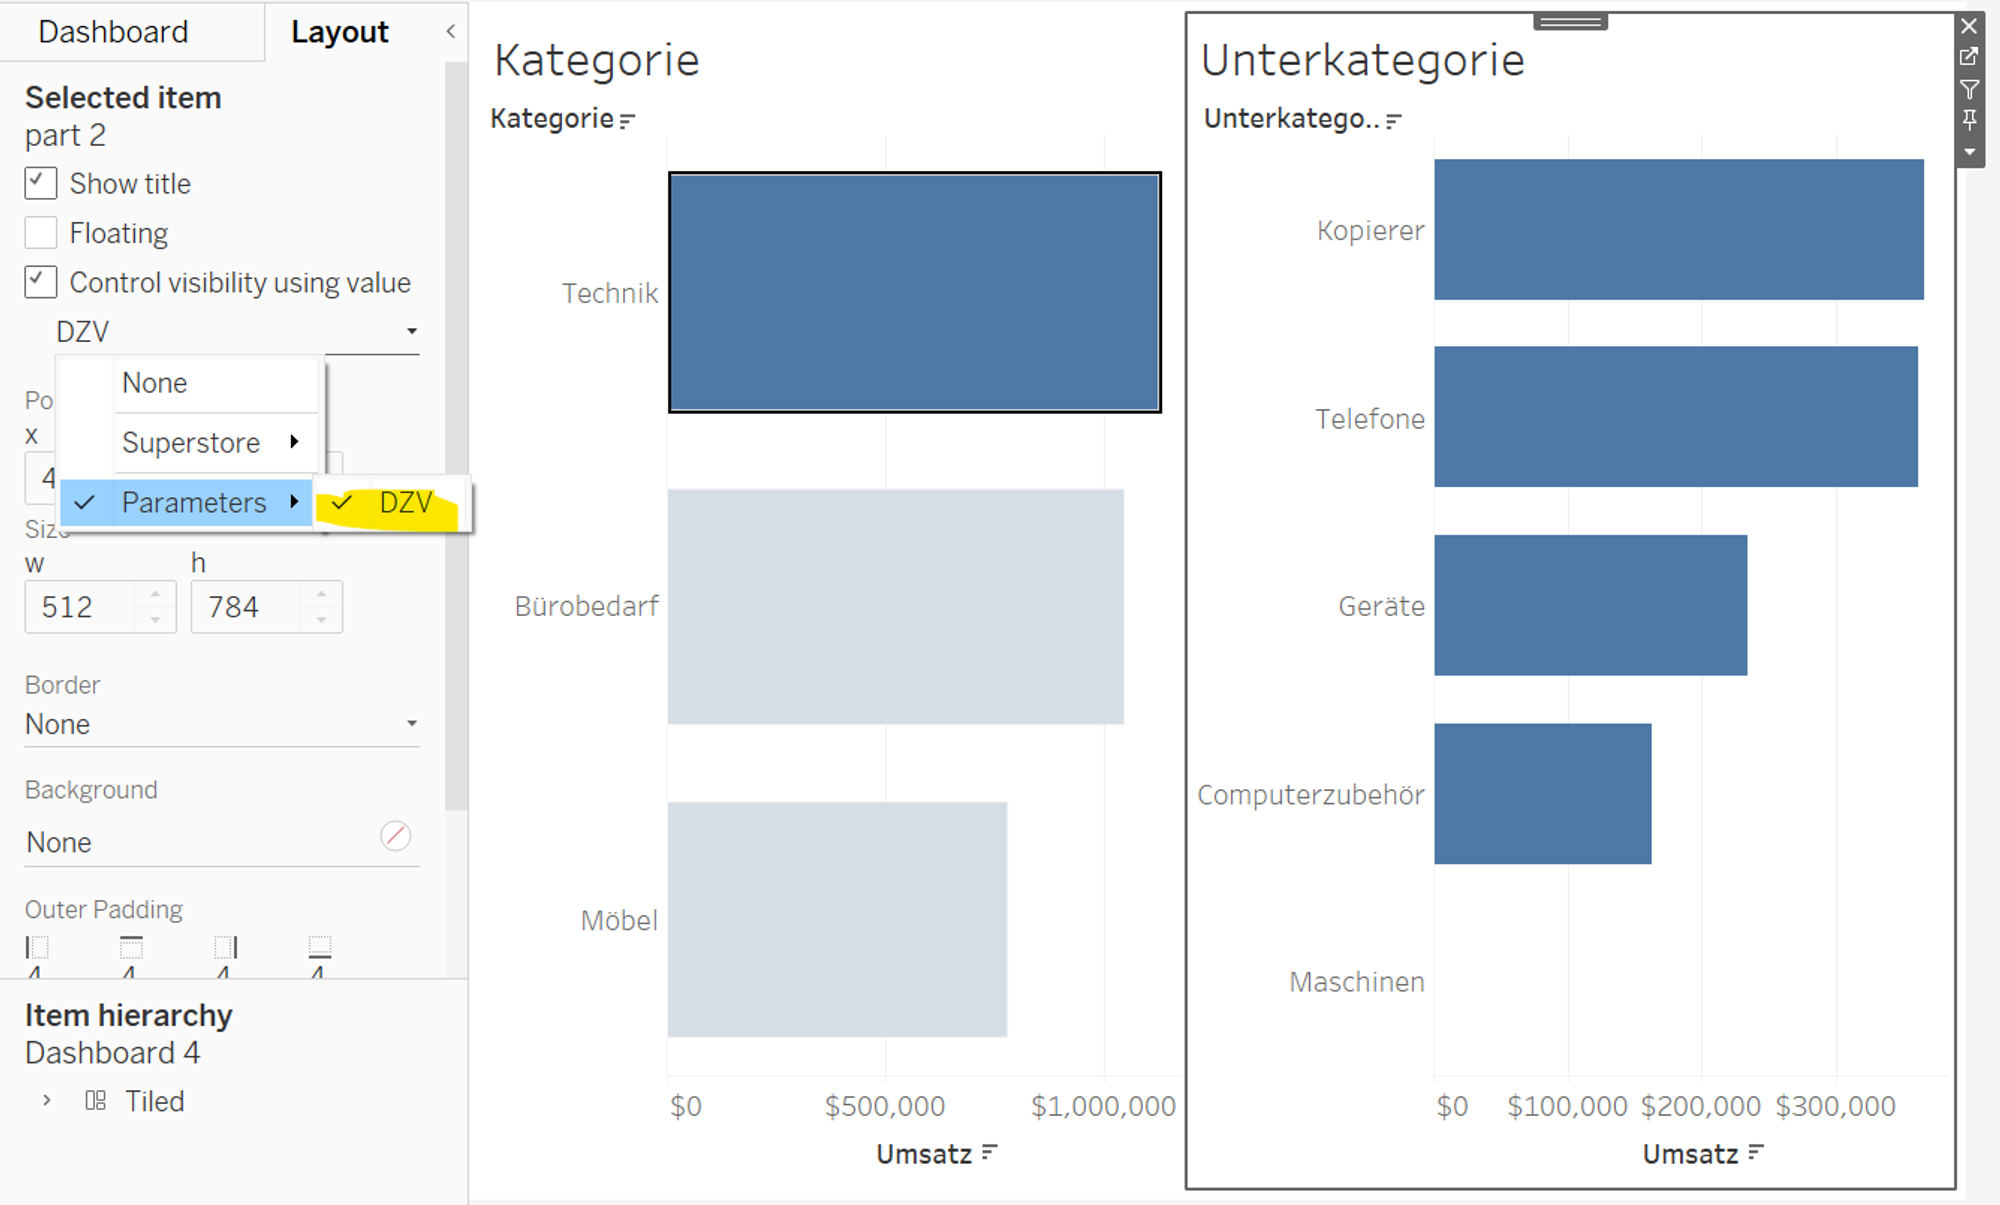Click sort icon on Kategorie Umsatz axis
The width and height of the screenshot is (2000, 1205).
coord(990,1153)
